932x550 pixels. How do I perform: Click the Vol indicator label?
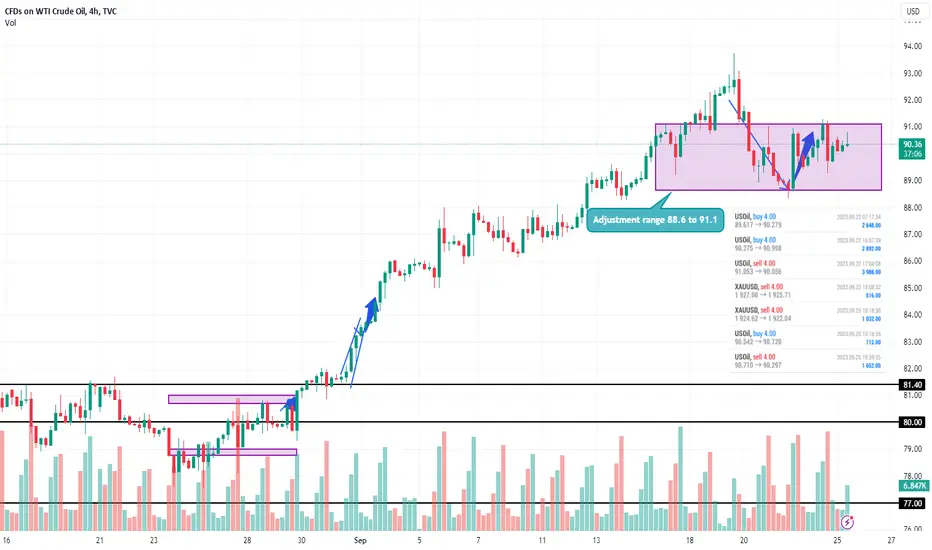pyautogui.click(x=10, y=23)
